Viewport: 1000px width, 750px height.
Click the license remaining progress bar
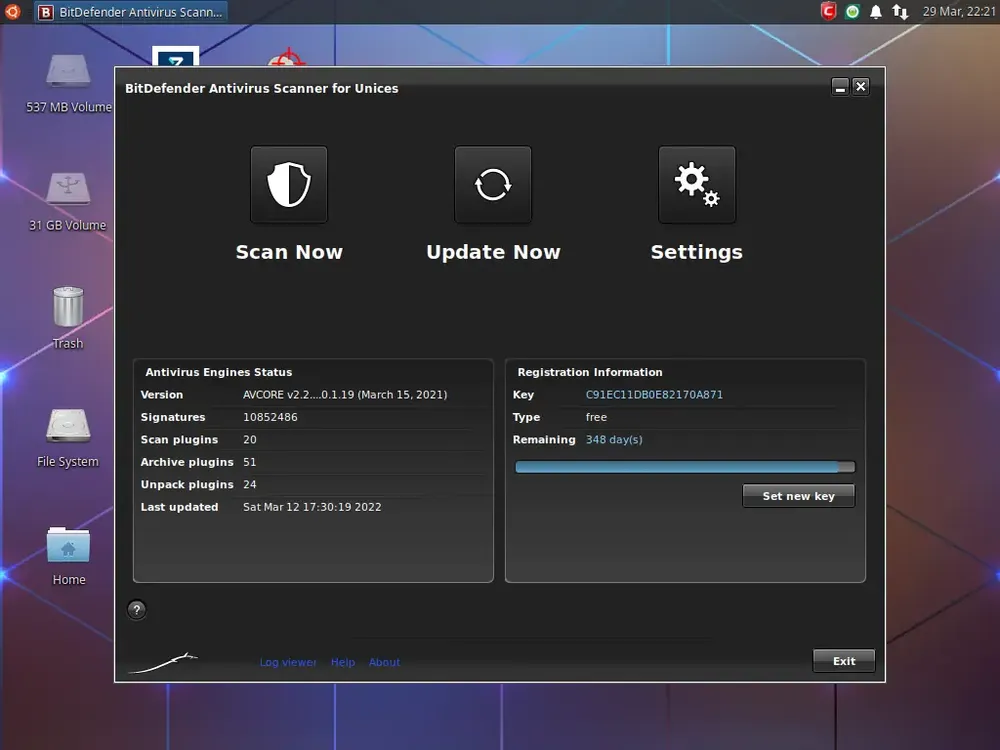[685, 467]
